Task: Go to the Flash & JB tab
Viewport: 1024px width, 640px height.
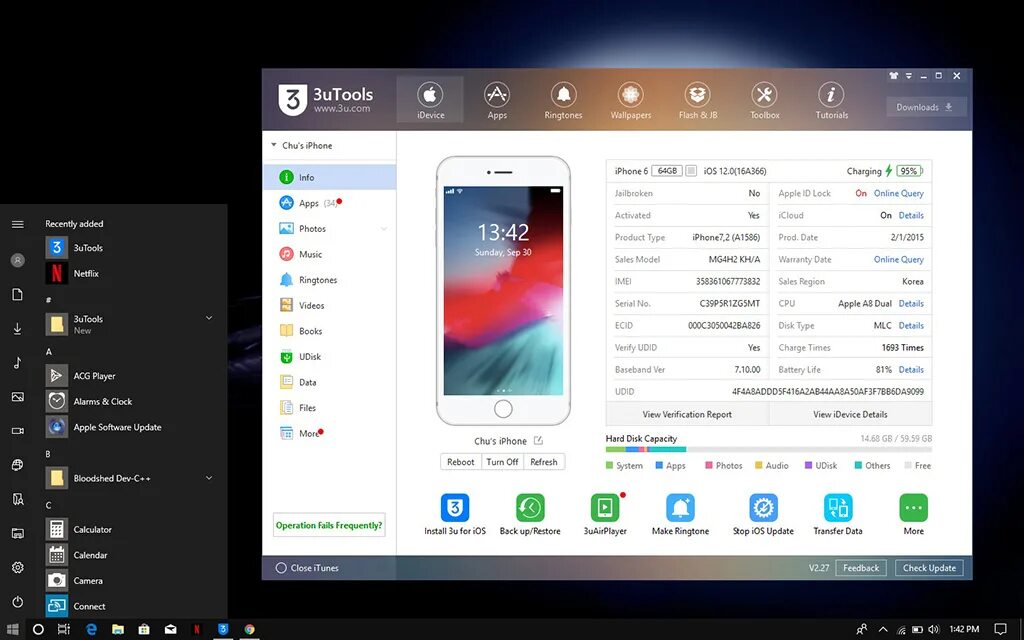Action: click(697, 100)
